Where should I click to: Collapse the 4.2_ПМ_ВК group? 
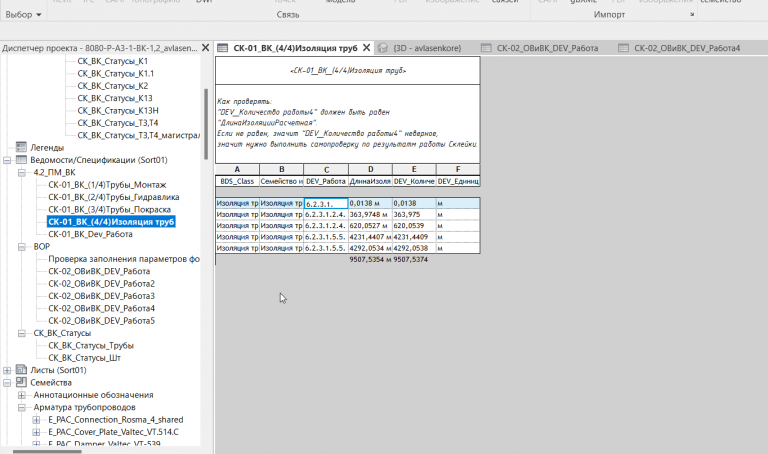click(22, 172)
